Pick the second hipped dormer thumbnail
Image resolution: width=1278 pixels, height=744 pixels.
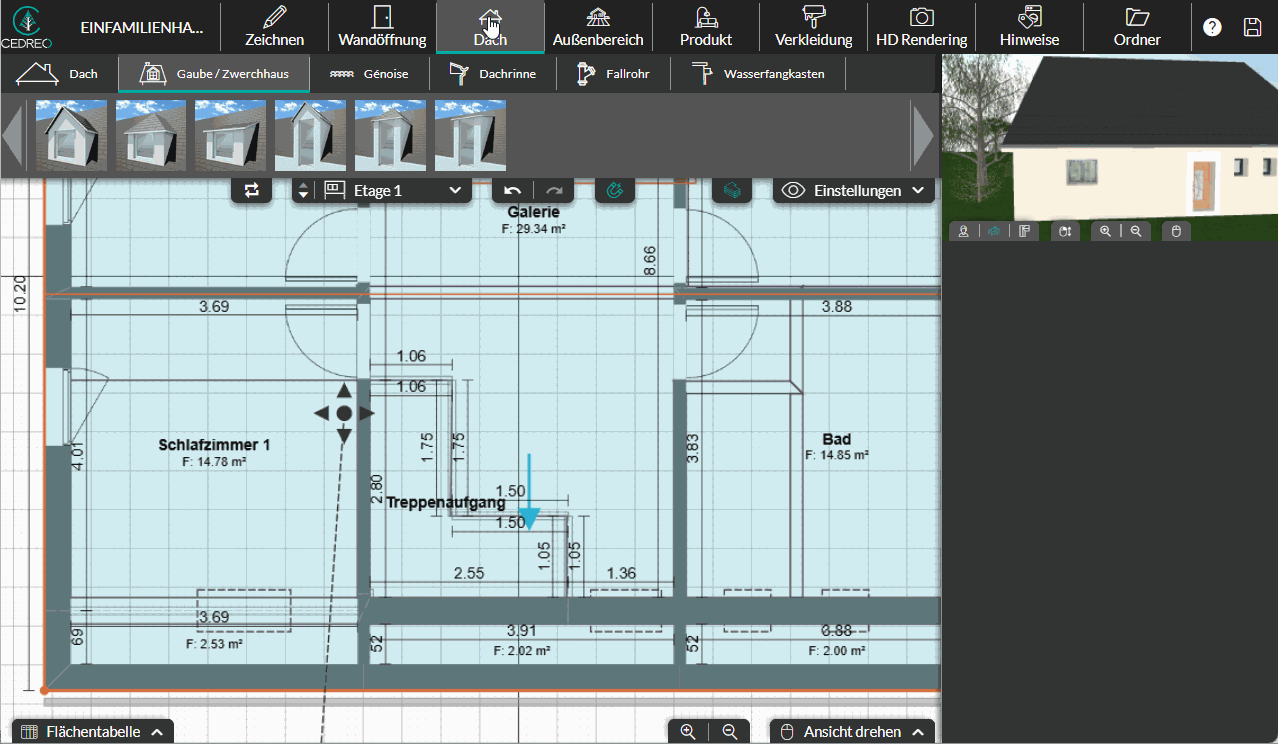point(151,135)
